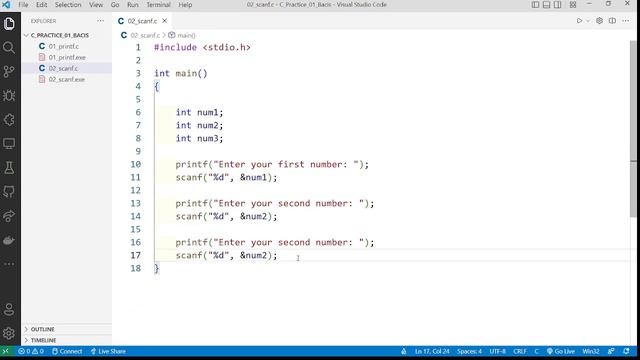Open the Testing flask view
The image size is (640, 360).
click(9, 168)
